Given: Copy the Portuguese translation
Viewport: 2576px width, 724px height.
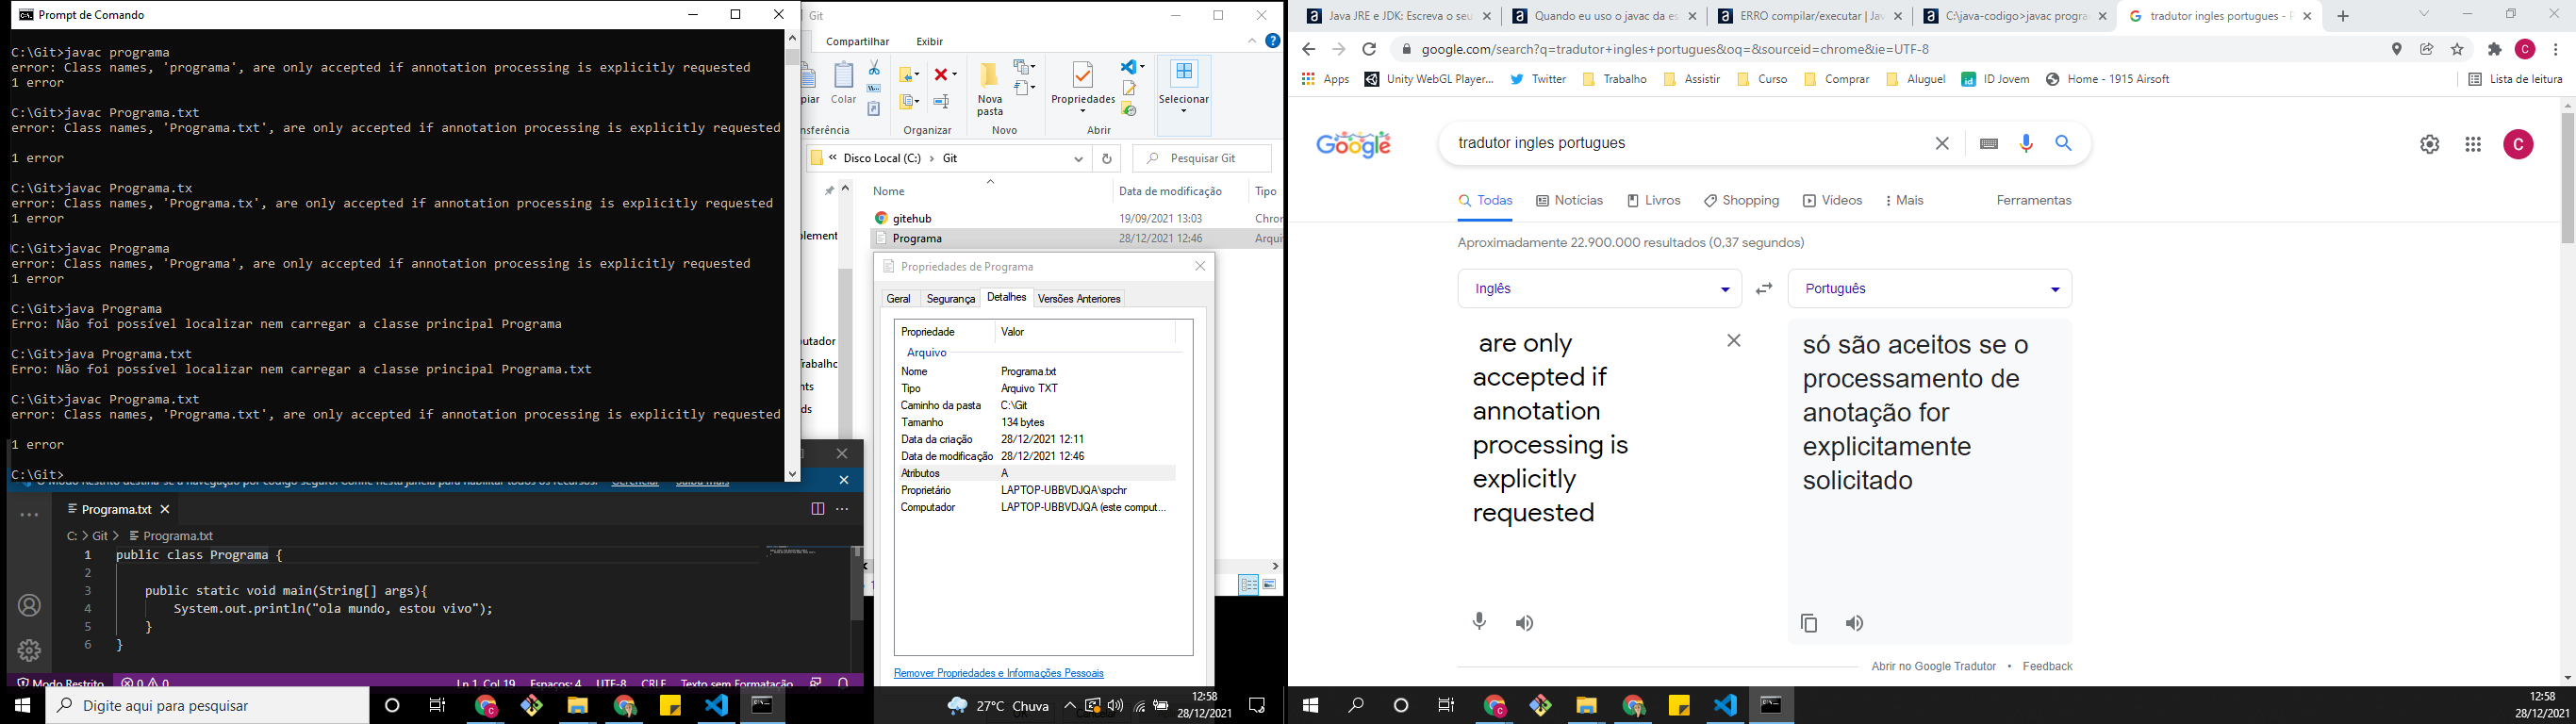Looking at the screenshot, I should [1809, 623].
